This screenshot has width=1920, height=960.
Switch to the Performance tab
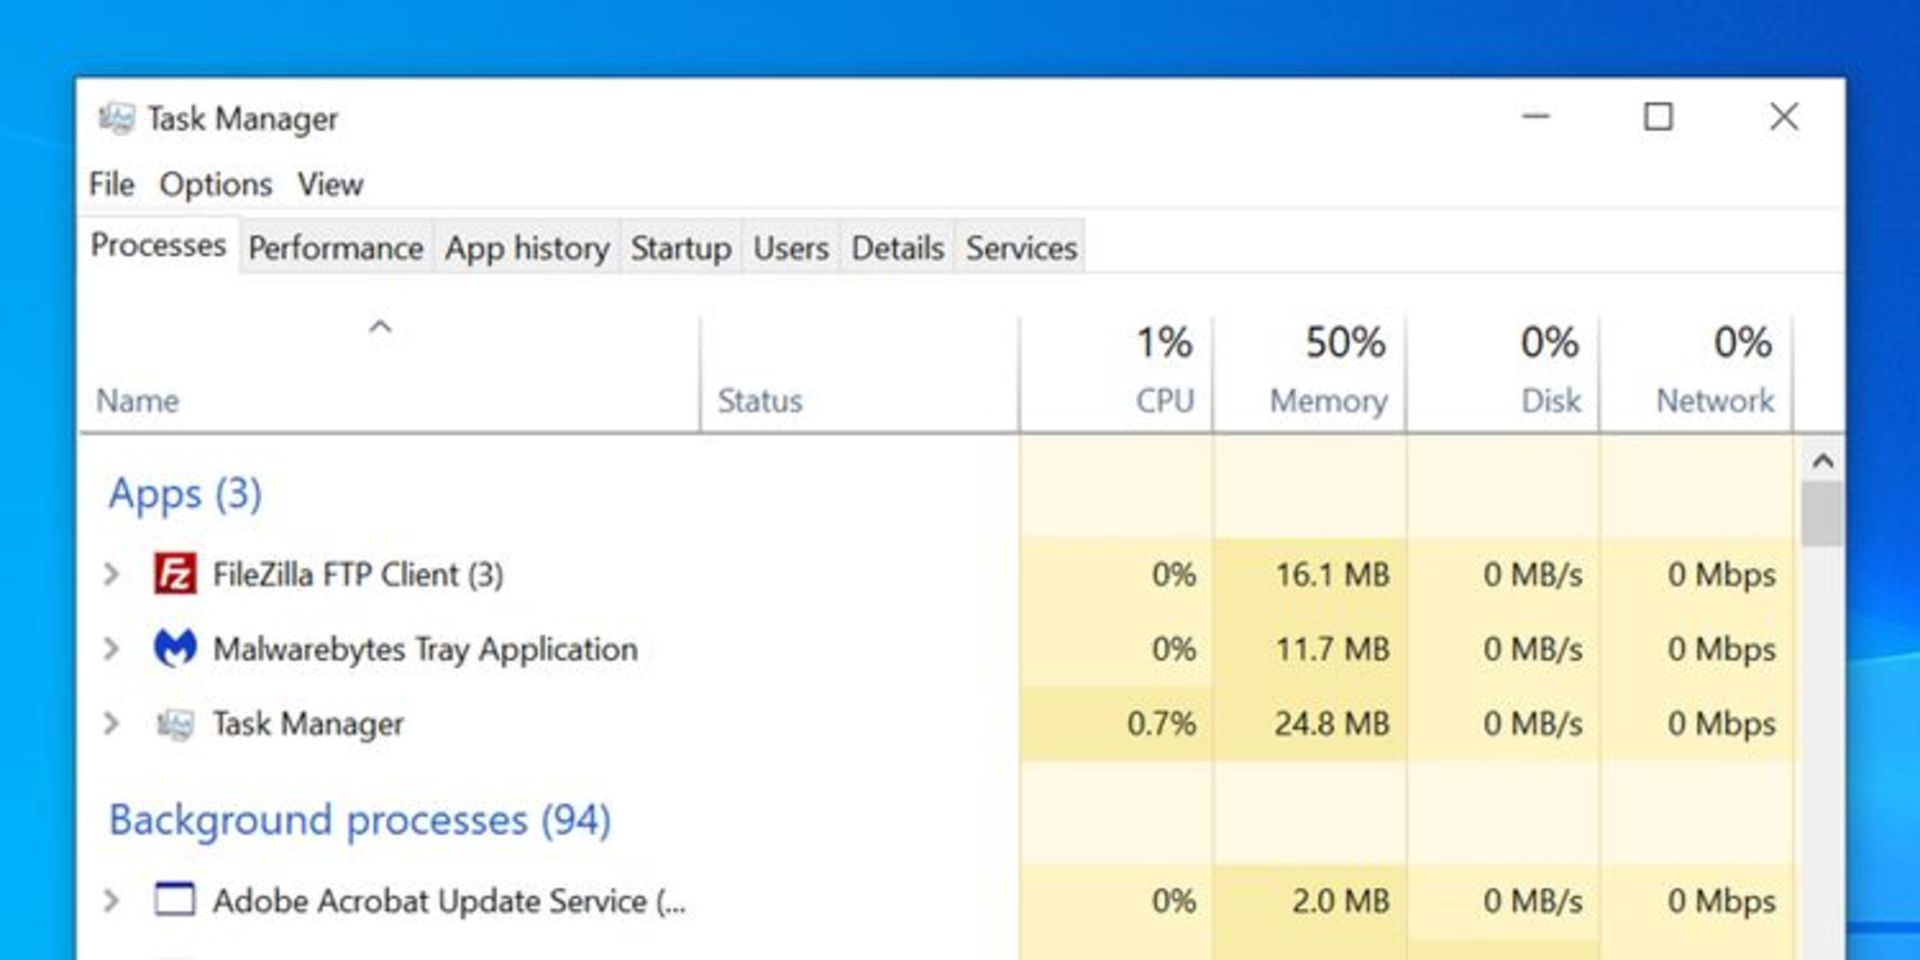pyautogui.click(x=335, y=247)
